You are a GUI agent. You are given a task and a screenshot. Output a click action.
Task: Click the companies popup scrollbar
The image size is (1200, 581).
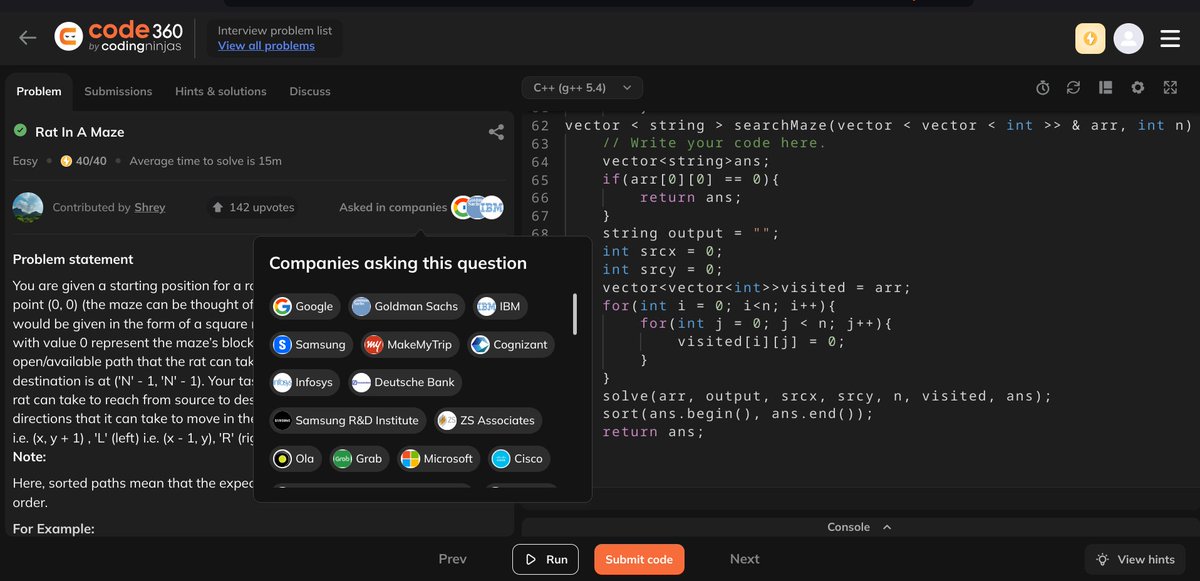(x=574, y=314)
